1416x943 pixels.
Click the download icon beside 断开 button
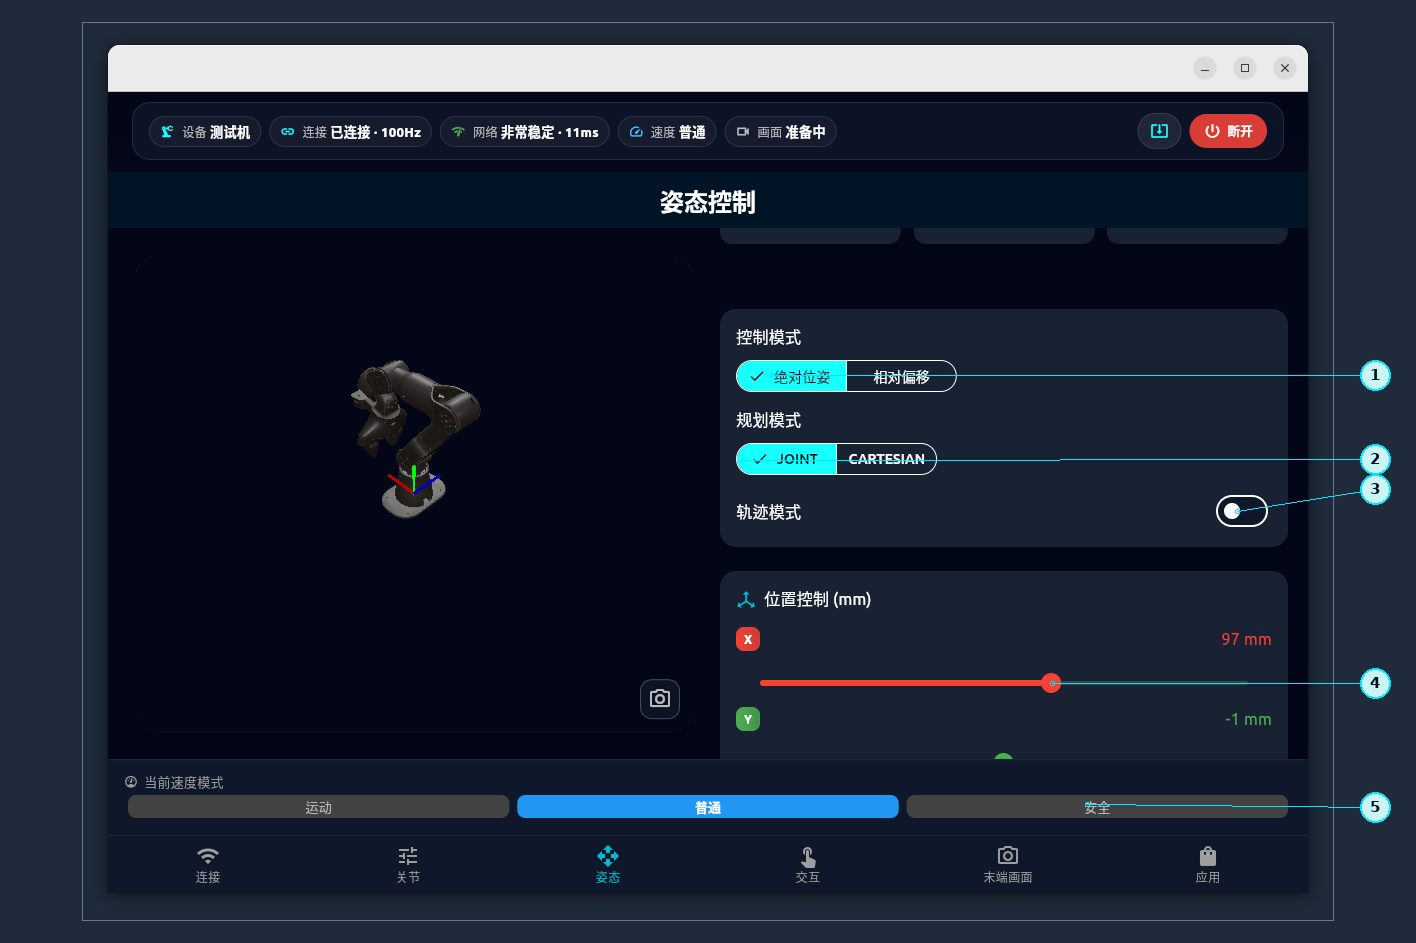coord(1159,131)
